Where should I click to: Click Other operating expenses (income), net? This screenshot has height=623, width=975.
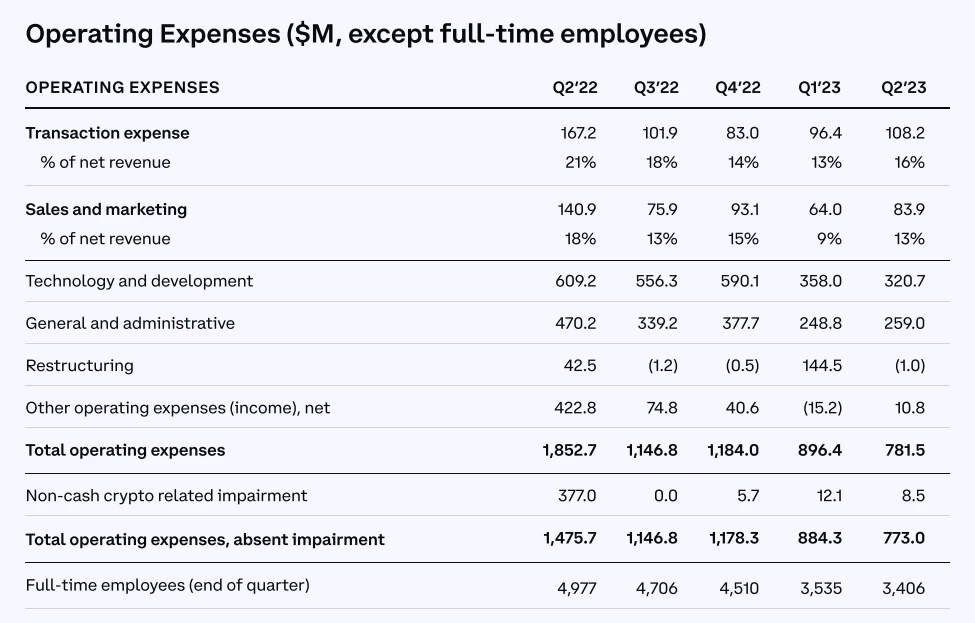(x=178, y=408)
